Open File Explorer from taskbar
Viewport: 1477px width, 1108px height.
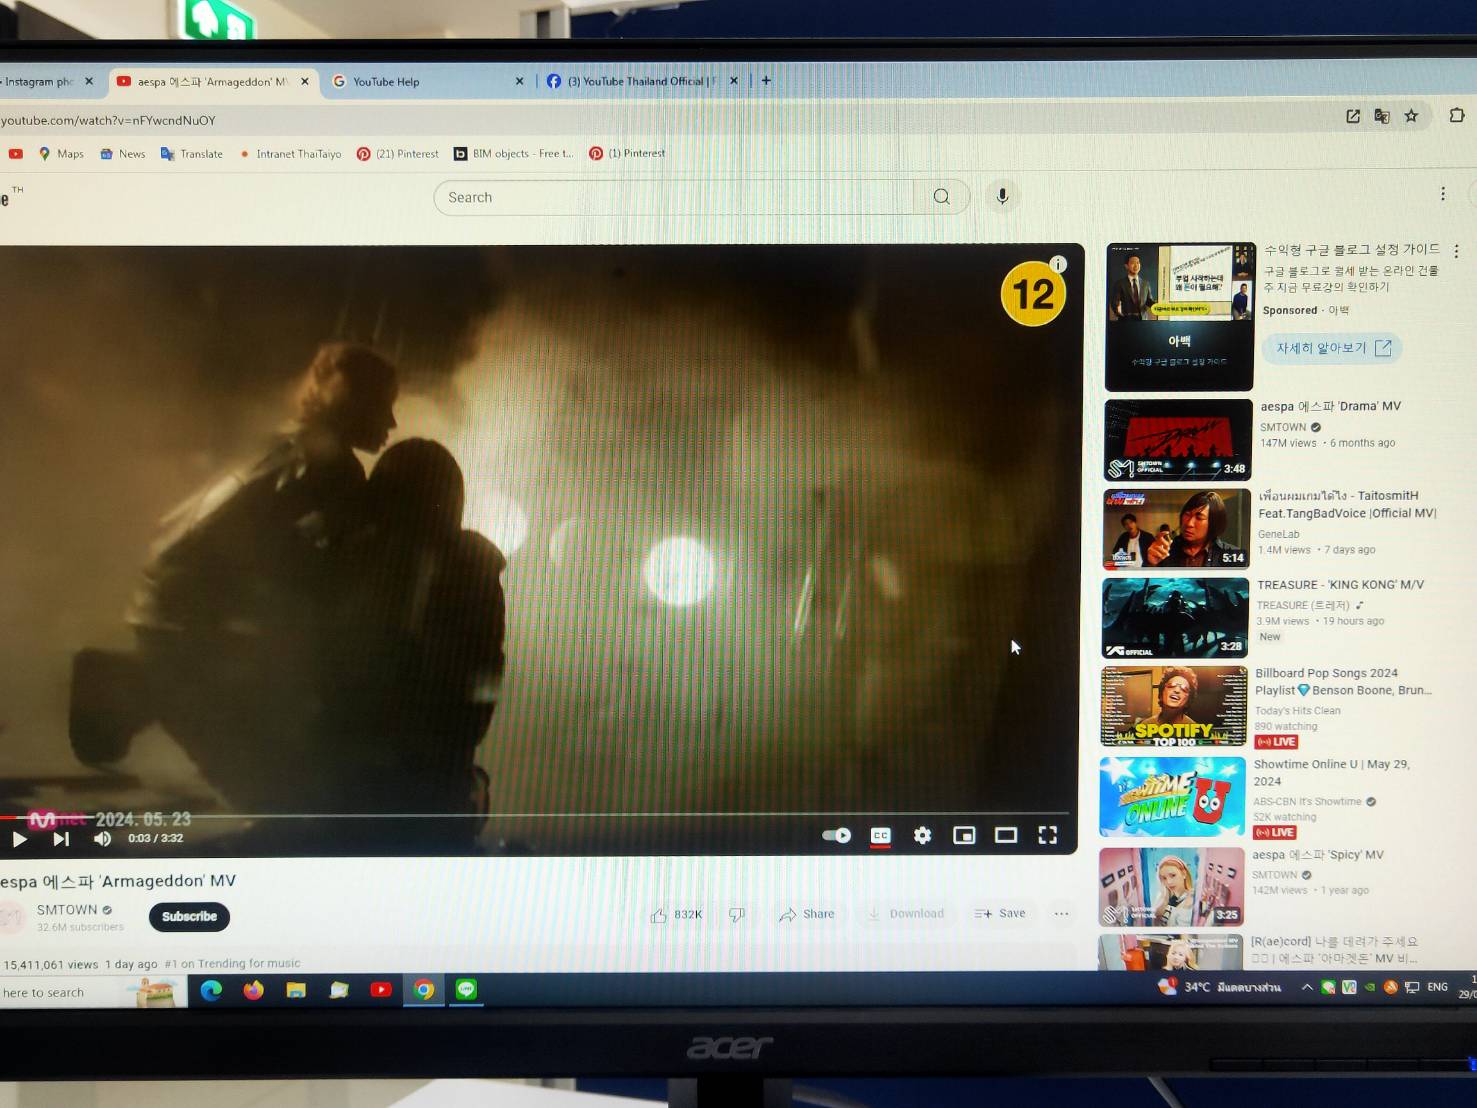(296, 990)
